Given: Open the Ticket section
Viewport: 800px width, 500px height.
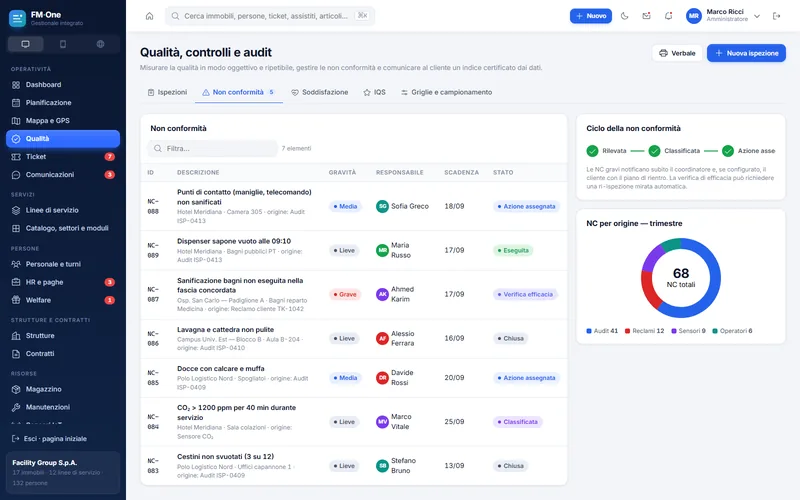Looking at the screenshot, I should point(63,157).
